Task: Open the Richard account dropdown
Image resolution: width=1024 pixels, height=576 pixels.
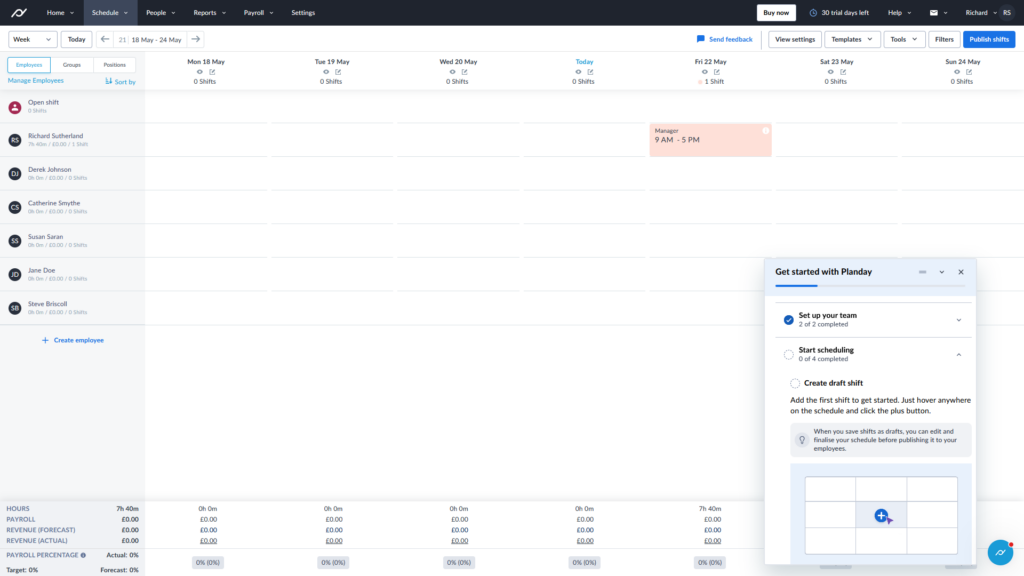Action: (x=981, y=12)
